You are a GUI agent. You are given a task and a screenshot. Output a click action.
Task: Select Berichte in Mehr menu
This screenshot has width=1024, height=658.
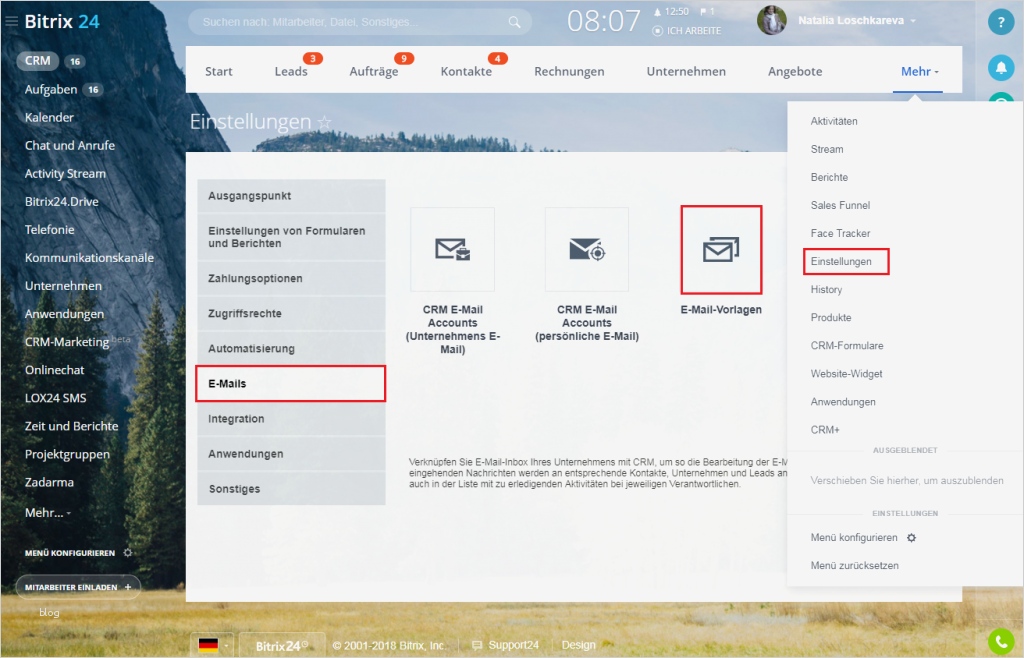coord(829,177)
